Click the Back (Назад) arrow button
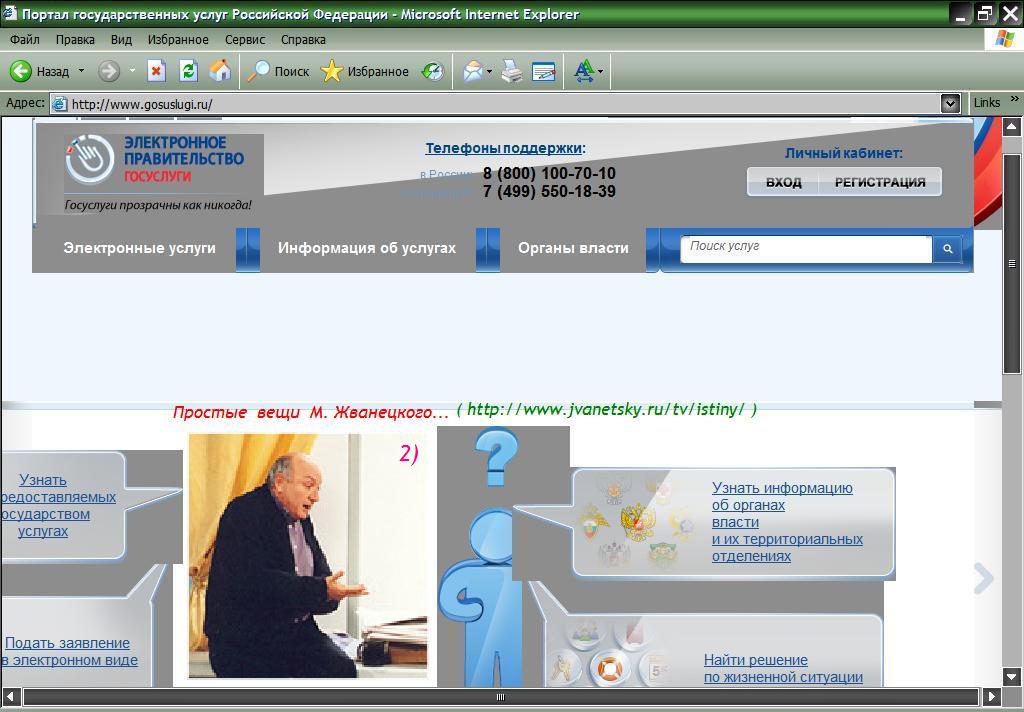1024x712 pixels. click(22, 71)
